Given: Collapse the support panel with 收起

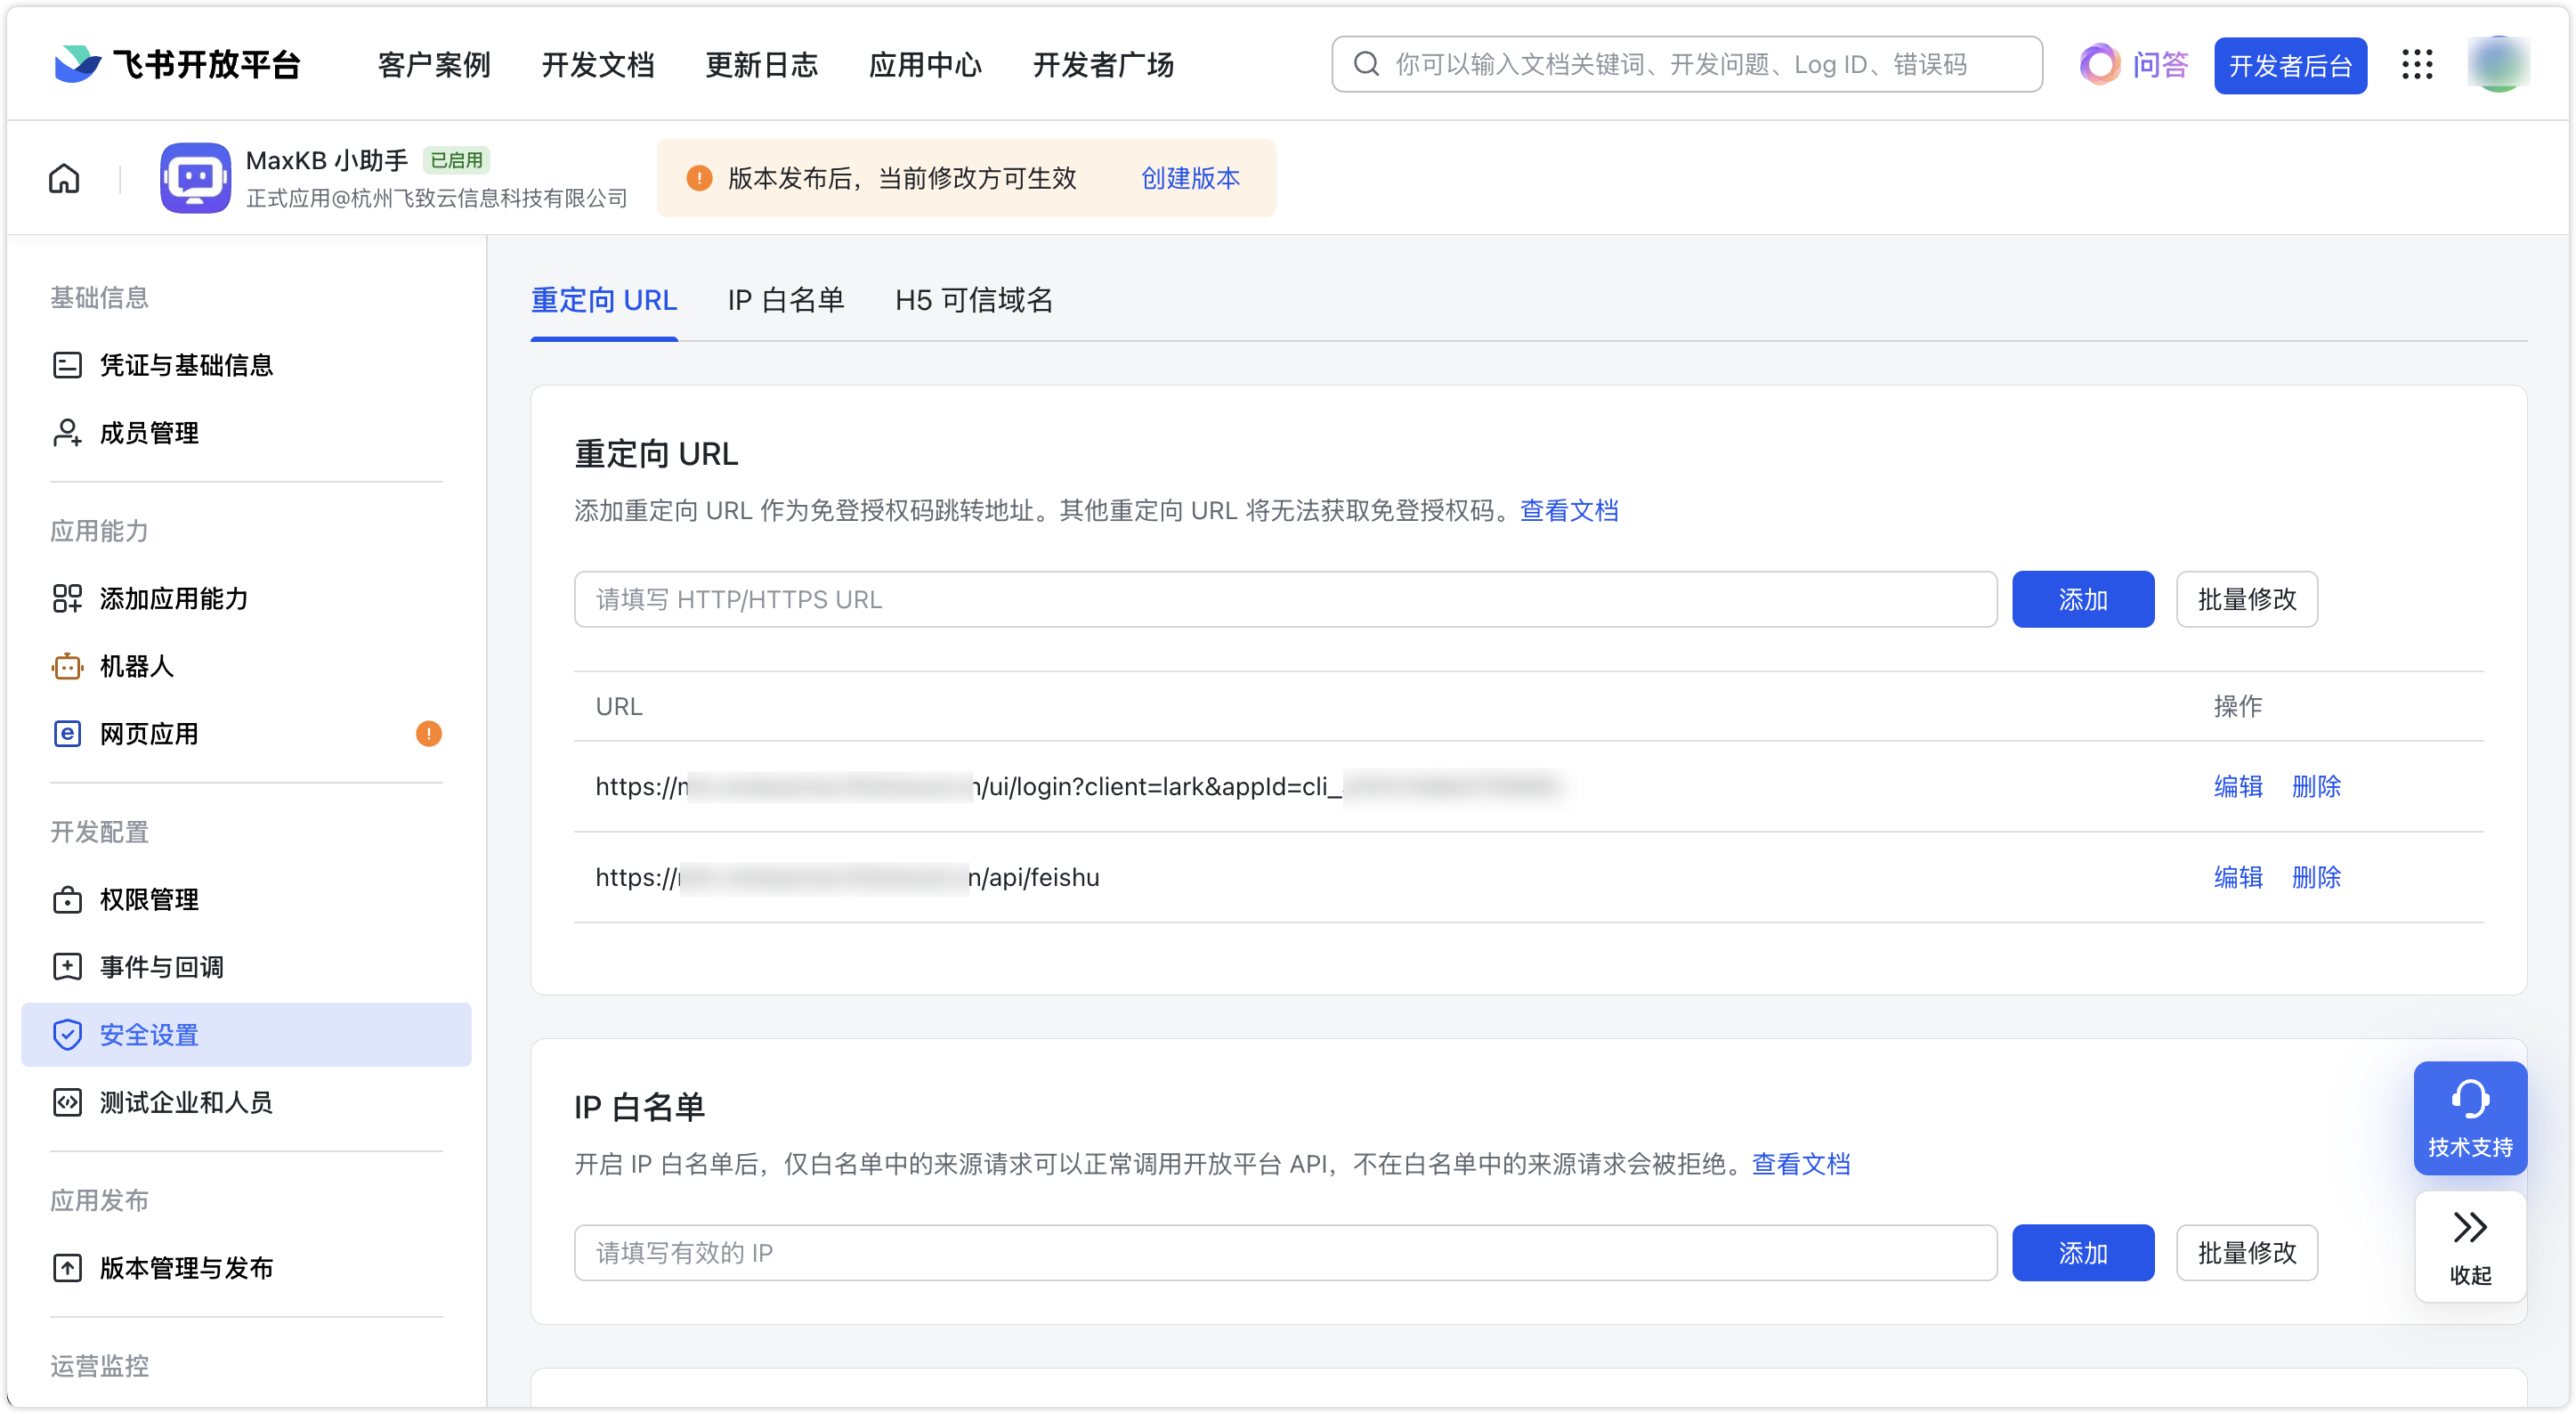Looking at the screenshot, I should pyautogui.click(x=2469, y=1247).
